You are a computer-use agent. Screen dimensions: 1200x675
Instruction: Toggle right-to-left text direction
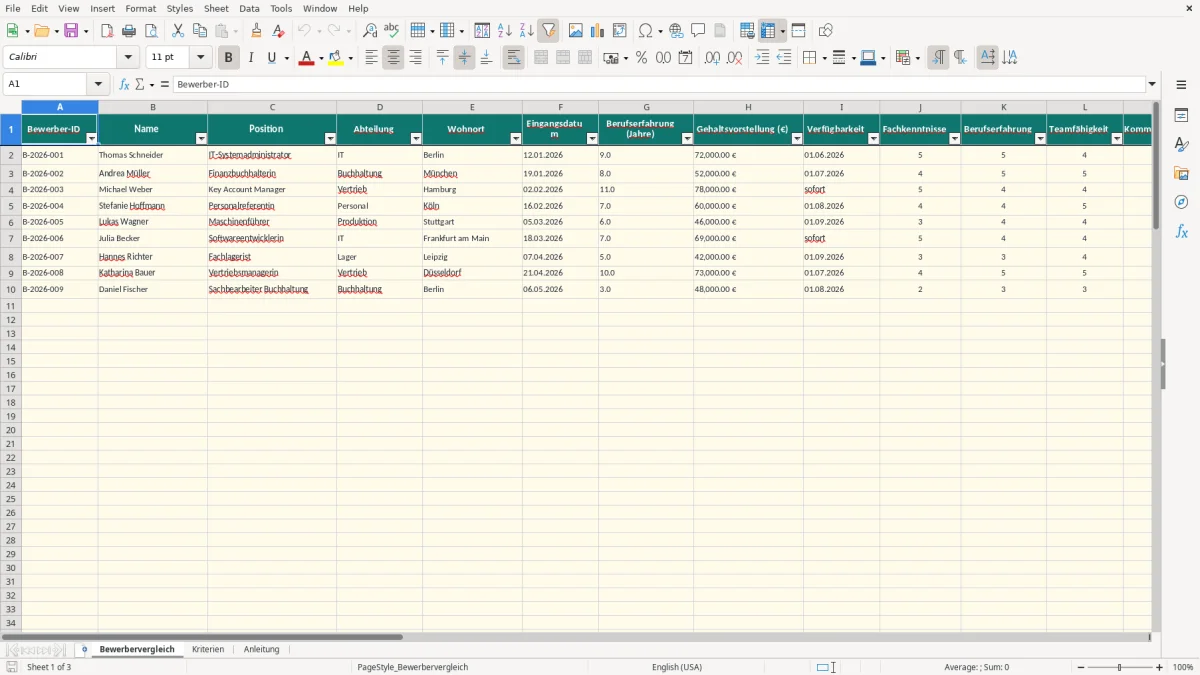pos(960,58)
